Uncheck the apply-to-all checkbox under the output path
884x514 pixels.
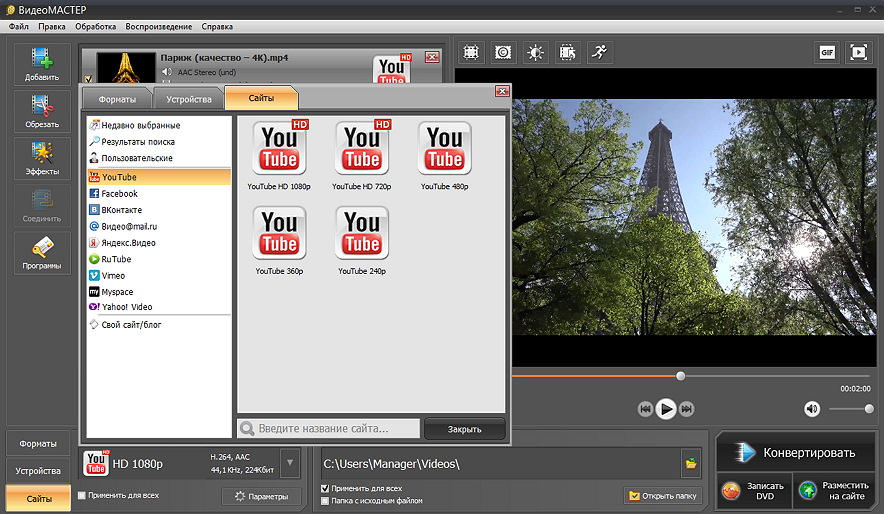pyautogui.click(x=325, y=488)
